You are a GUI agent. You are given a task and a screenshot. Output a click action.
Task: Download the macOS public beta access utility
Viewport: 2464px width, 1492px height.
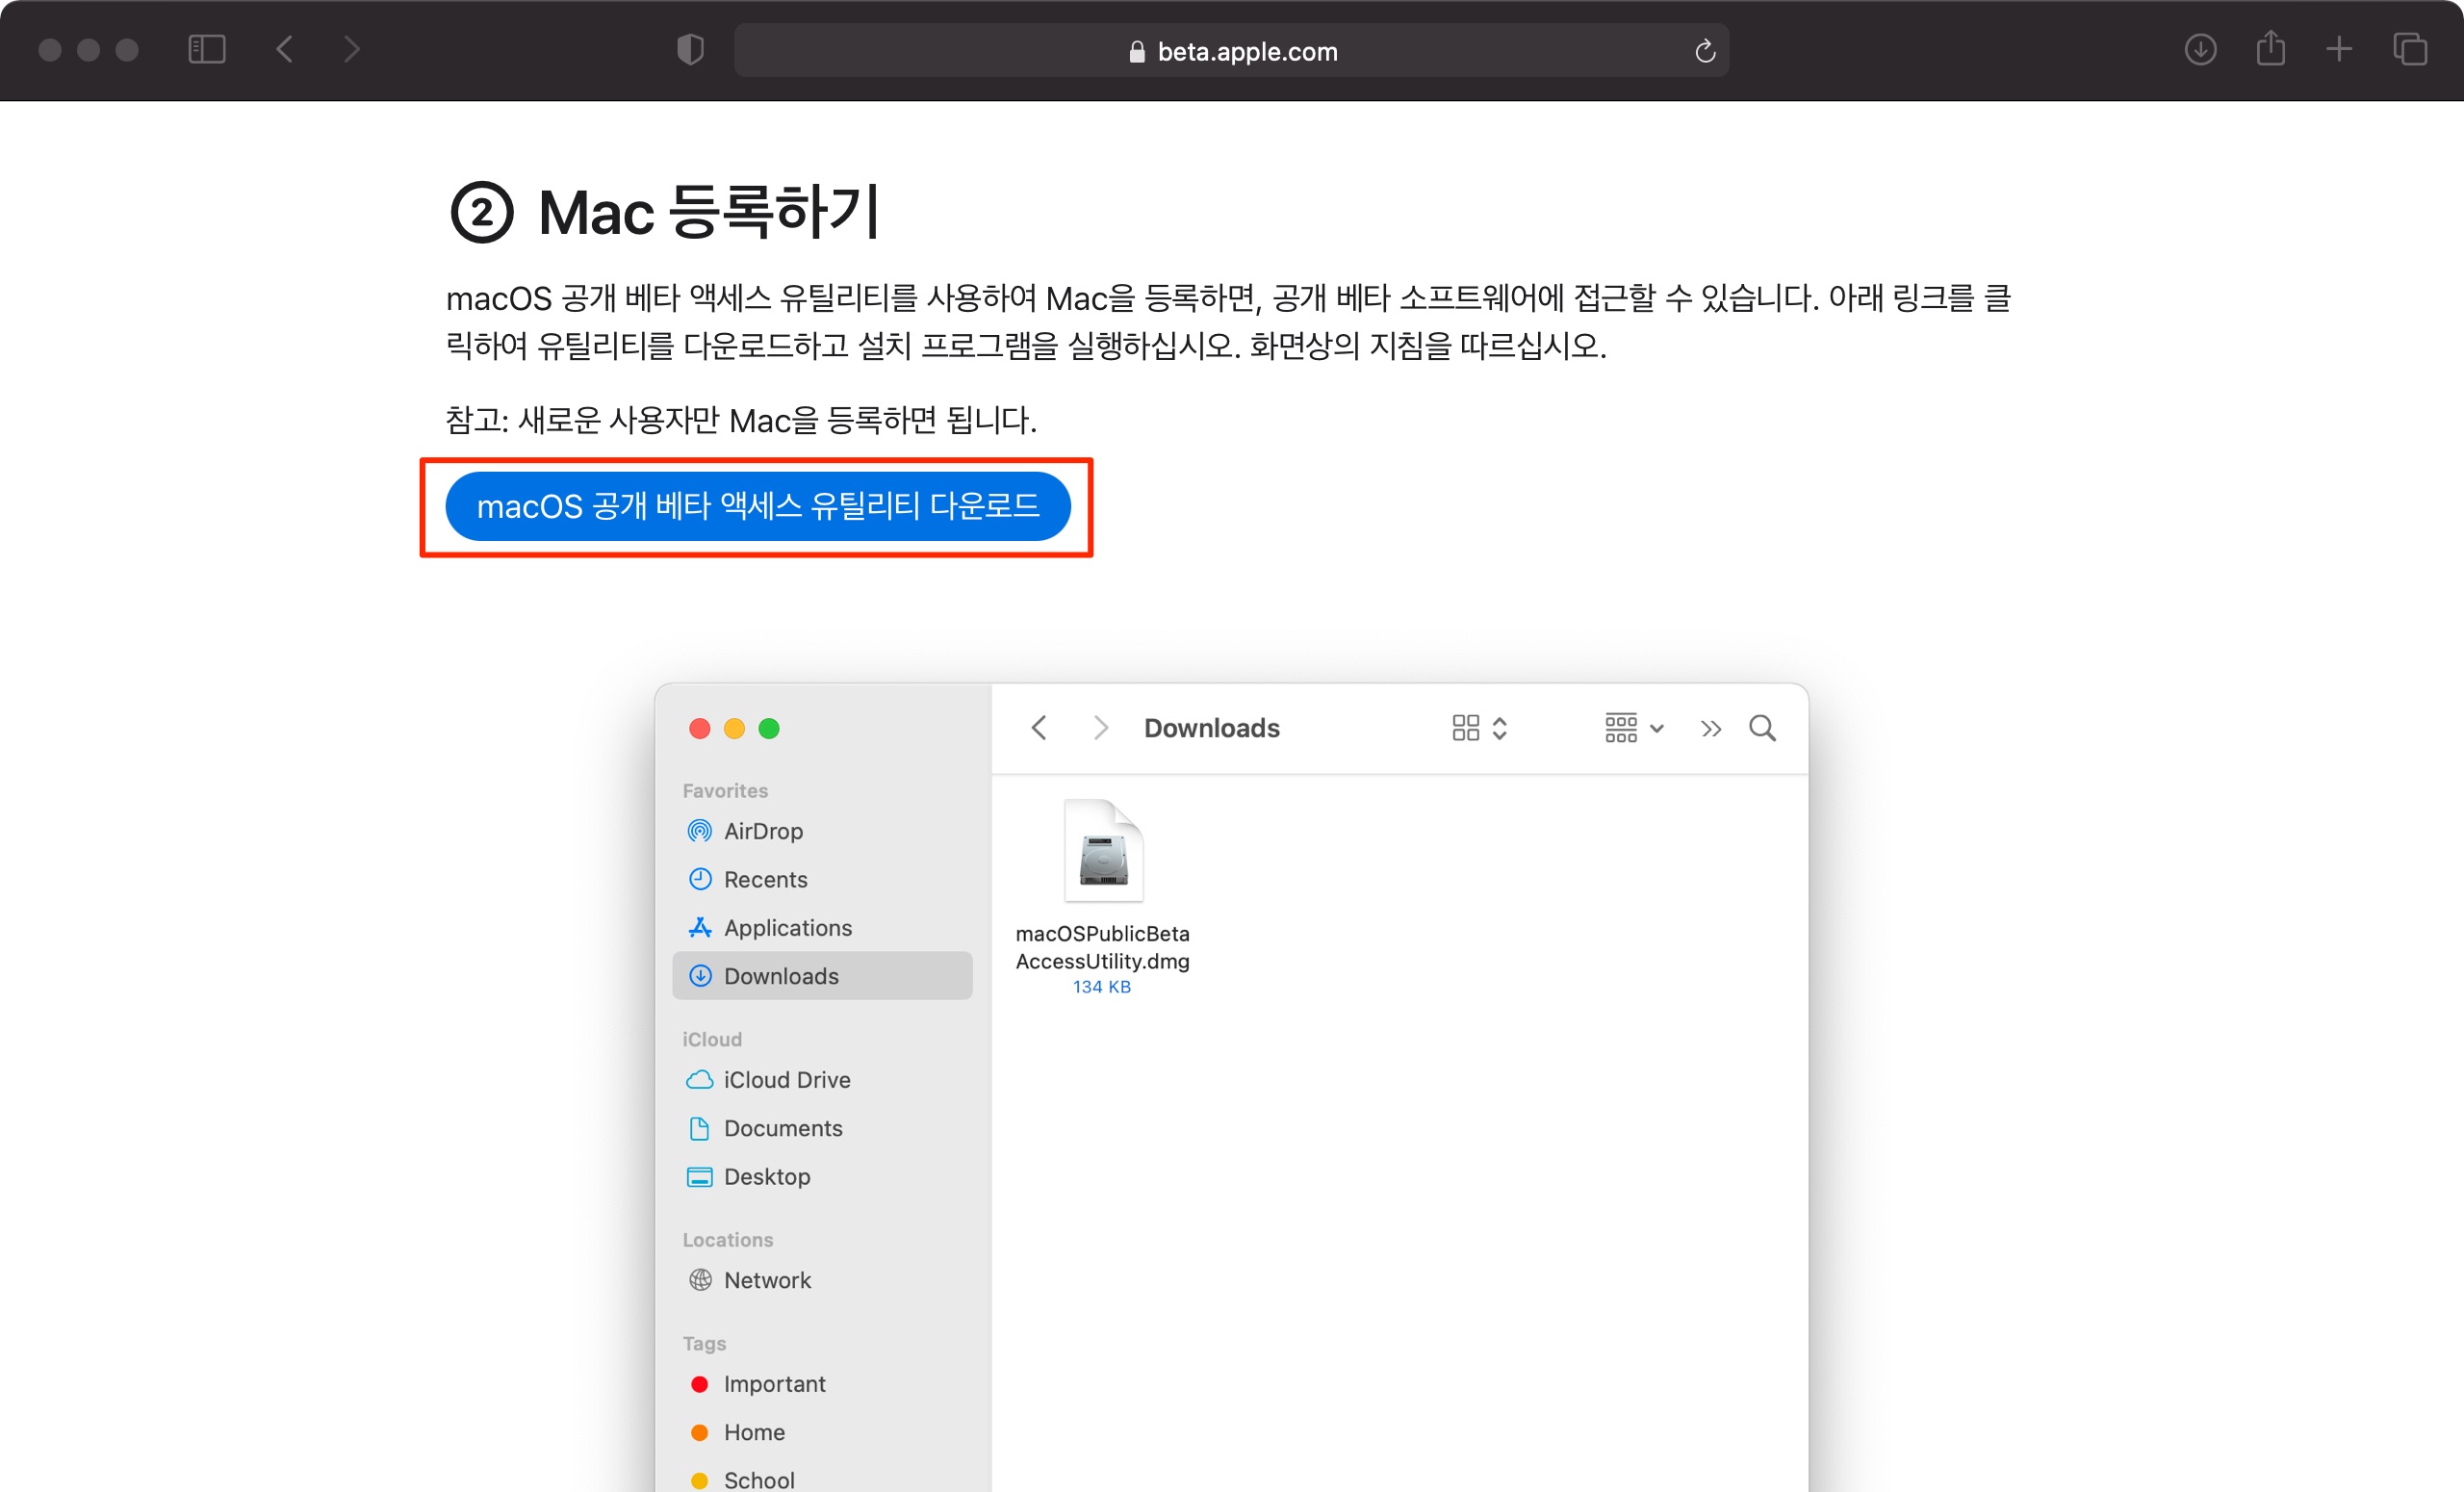pos(757,506)
